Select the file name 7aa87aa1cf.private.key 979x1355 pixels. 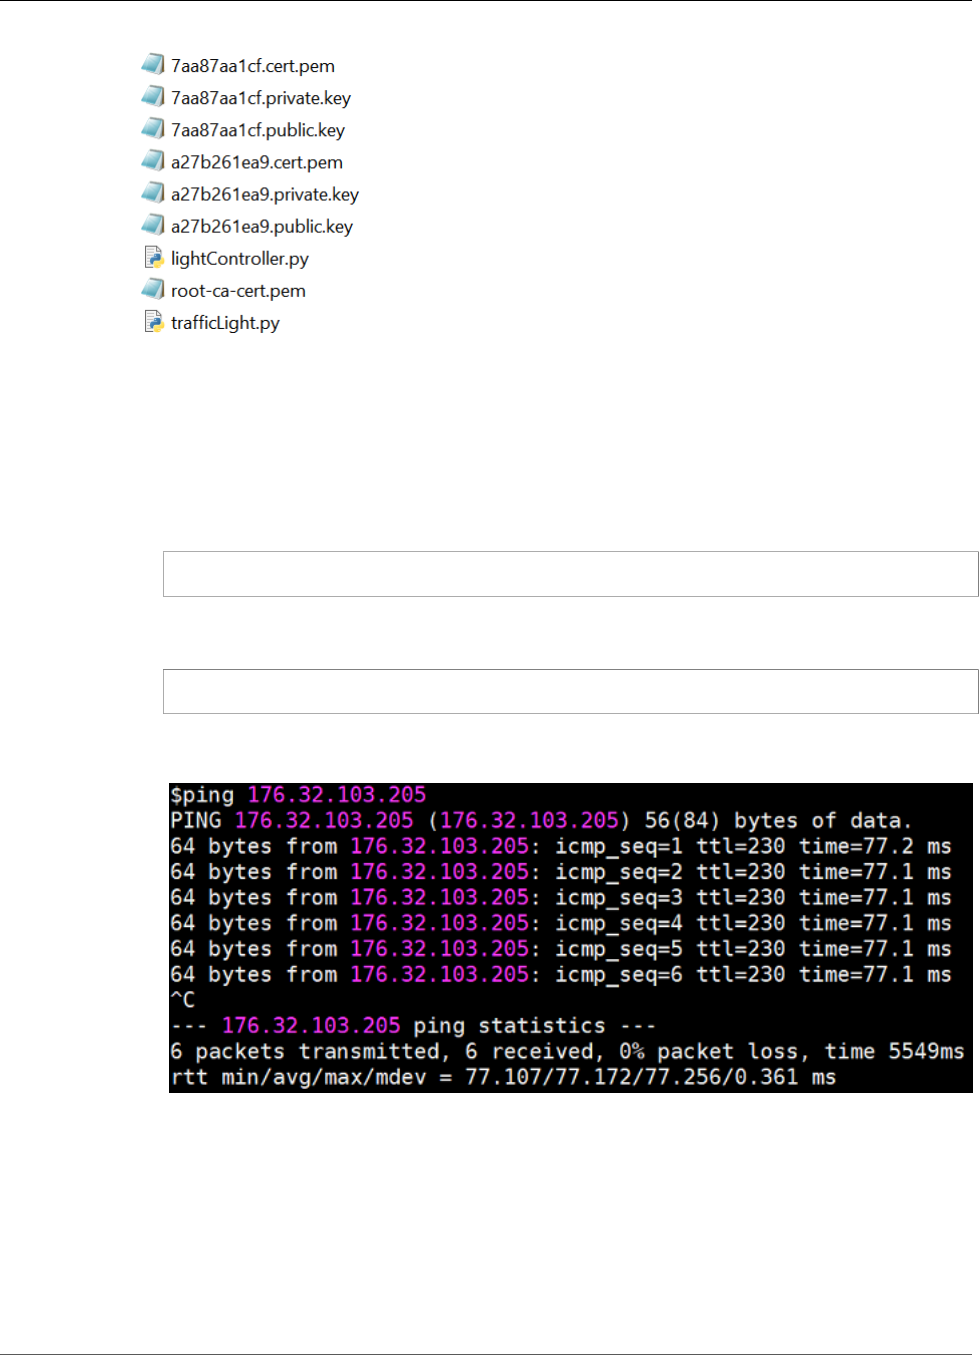click(x=261, y=98)
